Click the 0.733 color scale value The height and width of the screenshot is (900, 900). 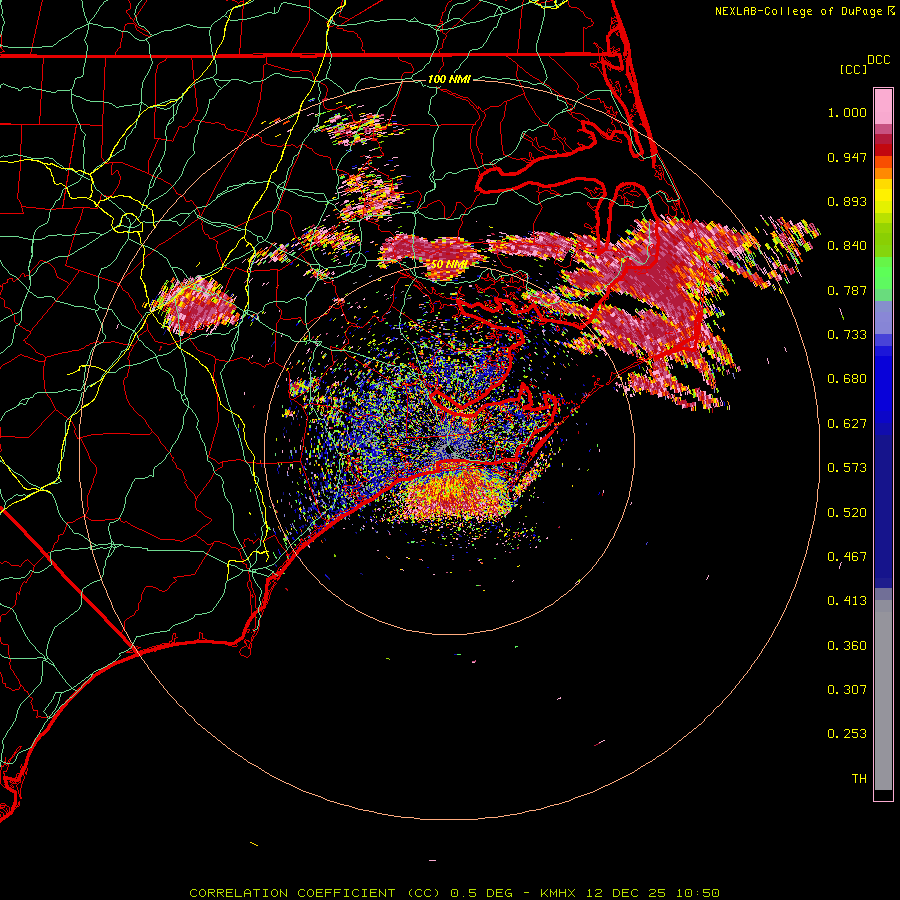click(847, 335)
